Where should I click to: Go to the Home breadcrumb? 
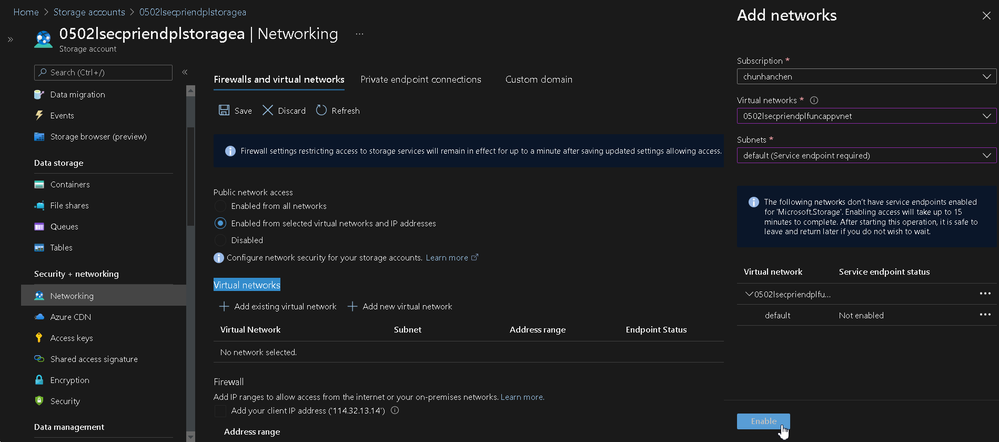pyautogui.click(x=26, y=12)
